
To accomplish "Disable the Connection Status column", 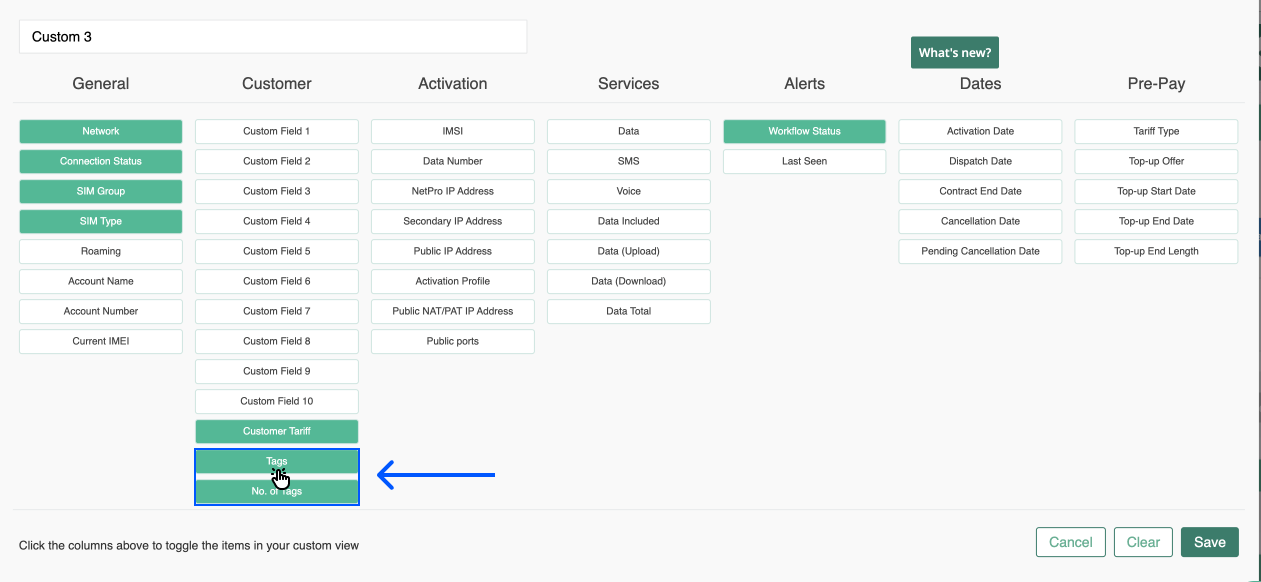I will coord(100,161).
